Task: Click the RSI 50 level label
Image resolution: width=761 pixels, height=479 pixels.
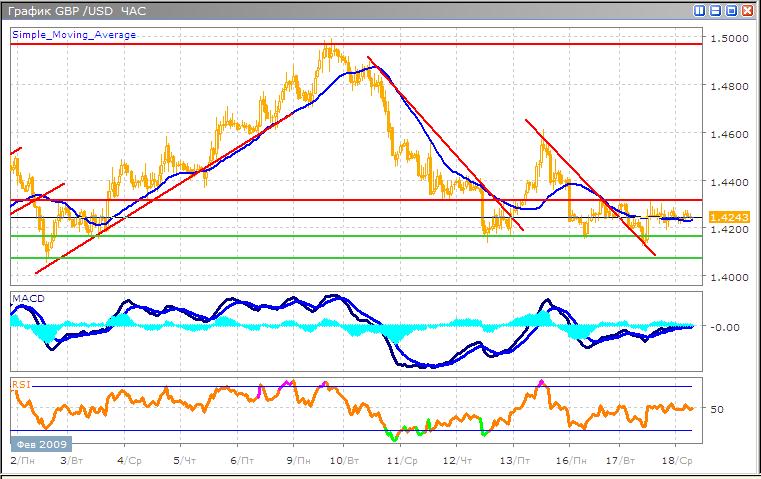Action: 716,409
